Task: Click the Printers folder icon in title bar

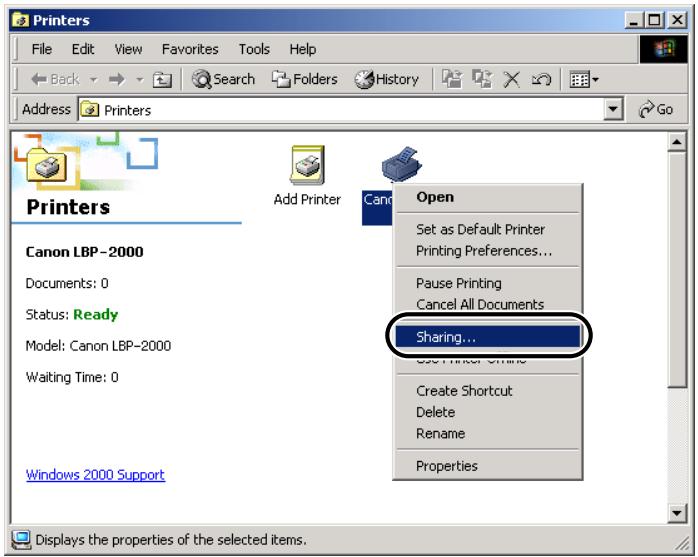Action: click(x=20, y=20)
